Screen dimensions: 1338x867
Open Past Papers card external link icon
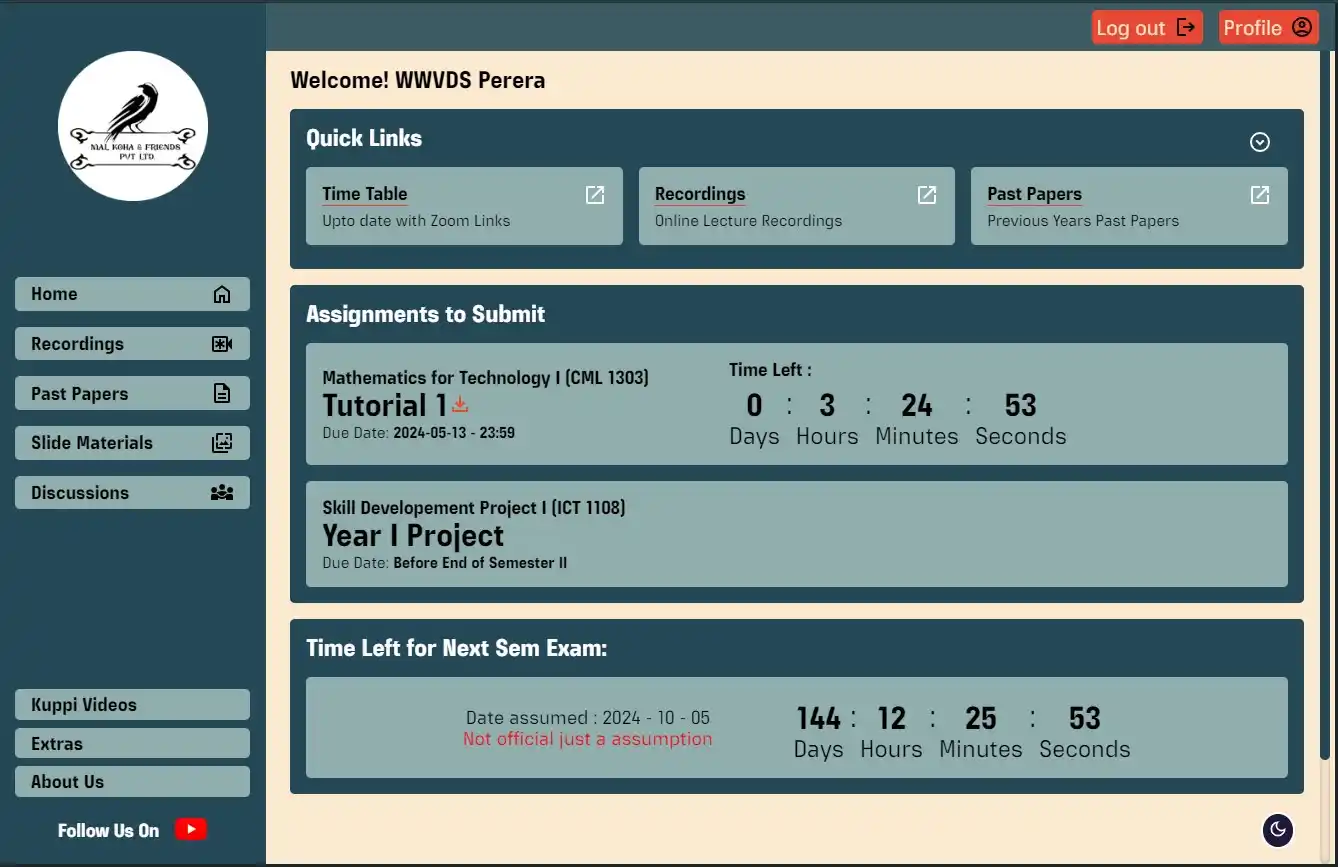[1260, 195]
